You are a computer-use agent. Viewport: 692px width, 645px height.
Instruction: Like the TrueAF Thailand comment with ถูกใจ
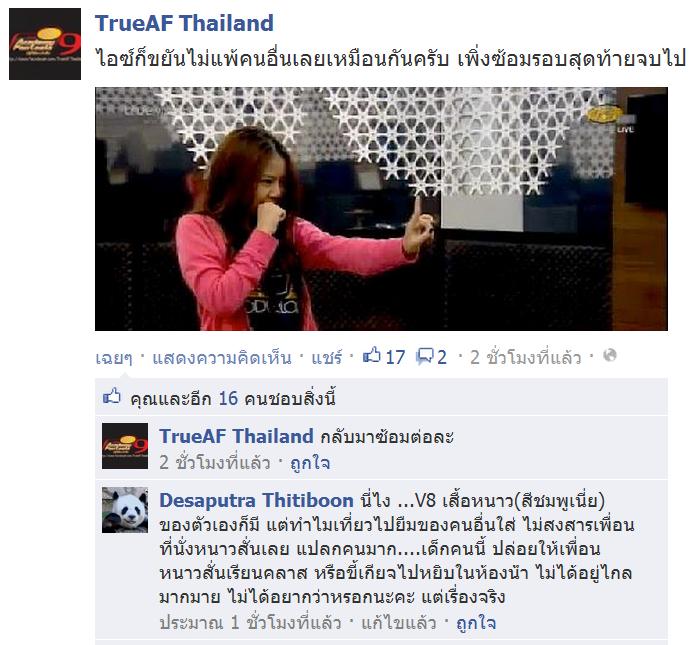pos(310,463)
